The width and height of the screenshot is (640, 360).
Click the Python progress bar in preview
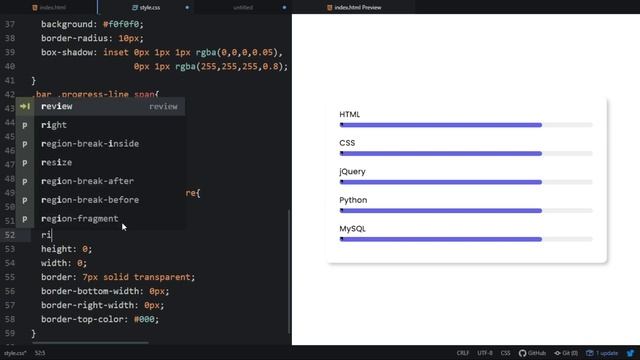point(466,211)
